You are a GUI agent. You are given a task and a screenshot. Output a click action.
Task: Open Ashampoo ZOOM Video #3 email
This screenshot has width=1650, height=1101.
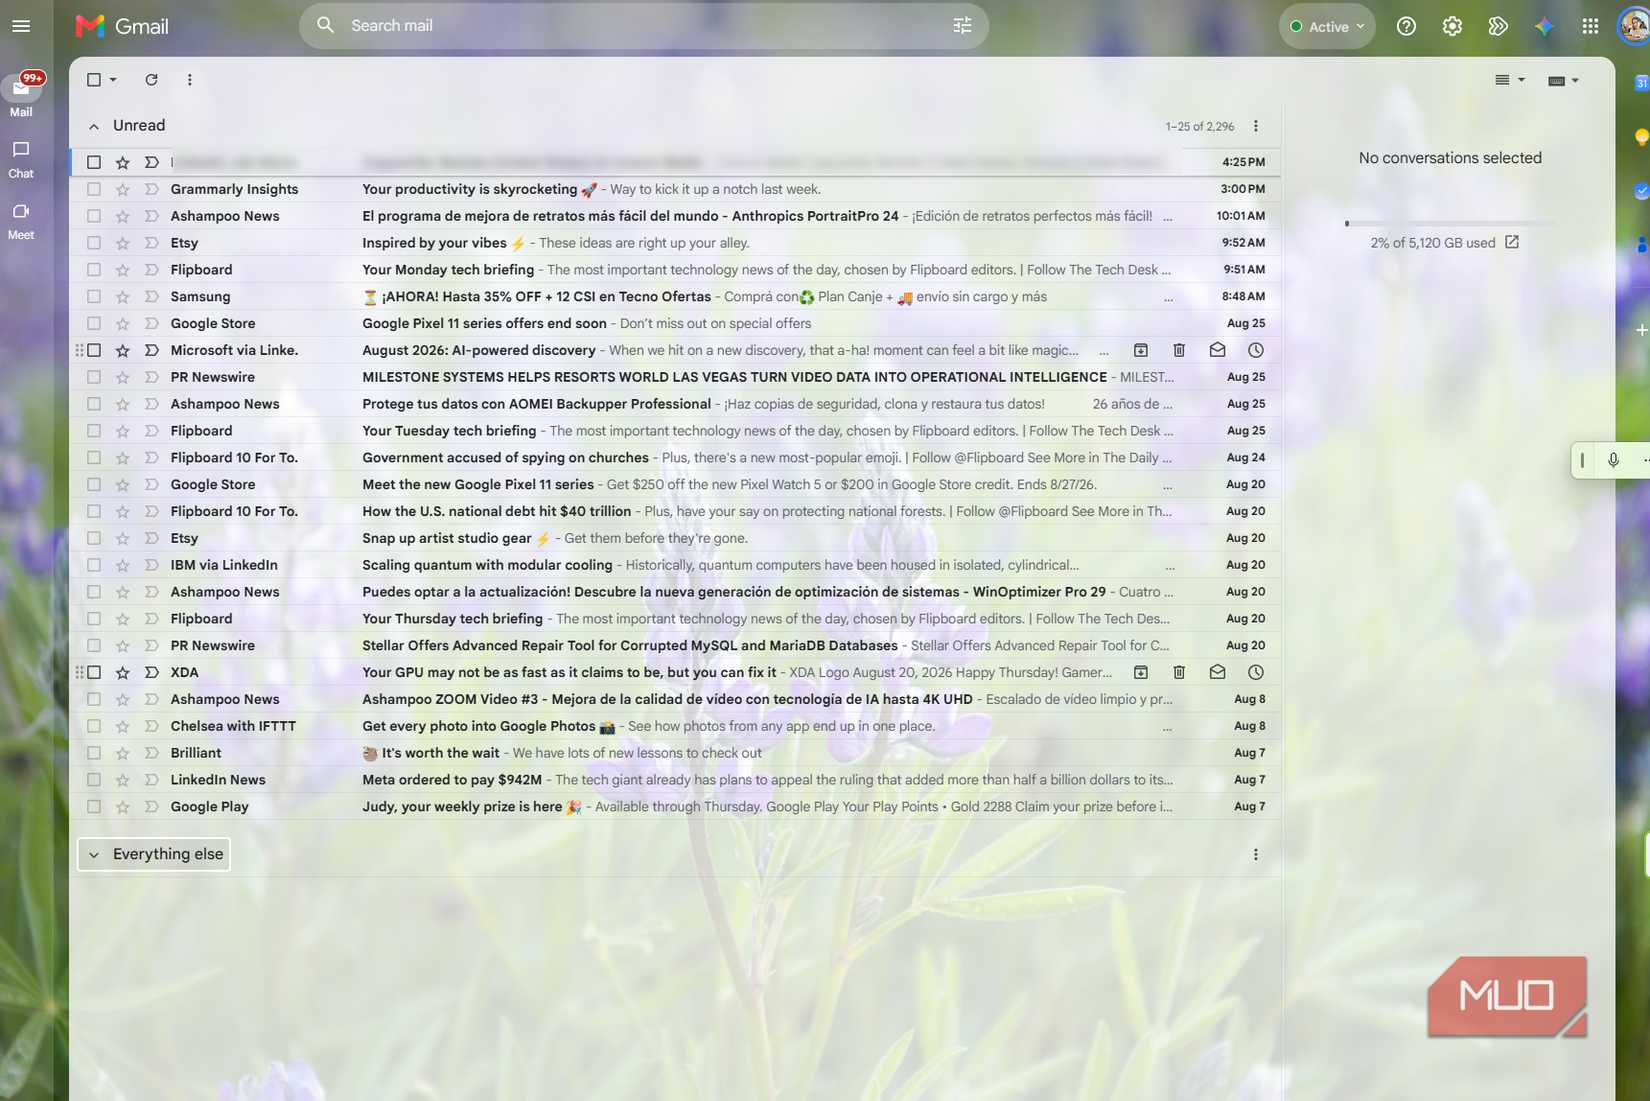pyautogui.click(x=675, y=700)
